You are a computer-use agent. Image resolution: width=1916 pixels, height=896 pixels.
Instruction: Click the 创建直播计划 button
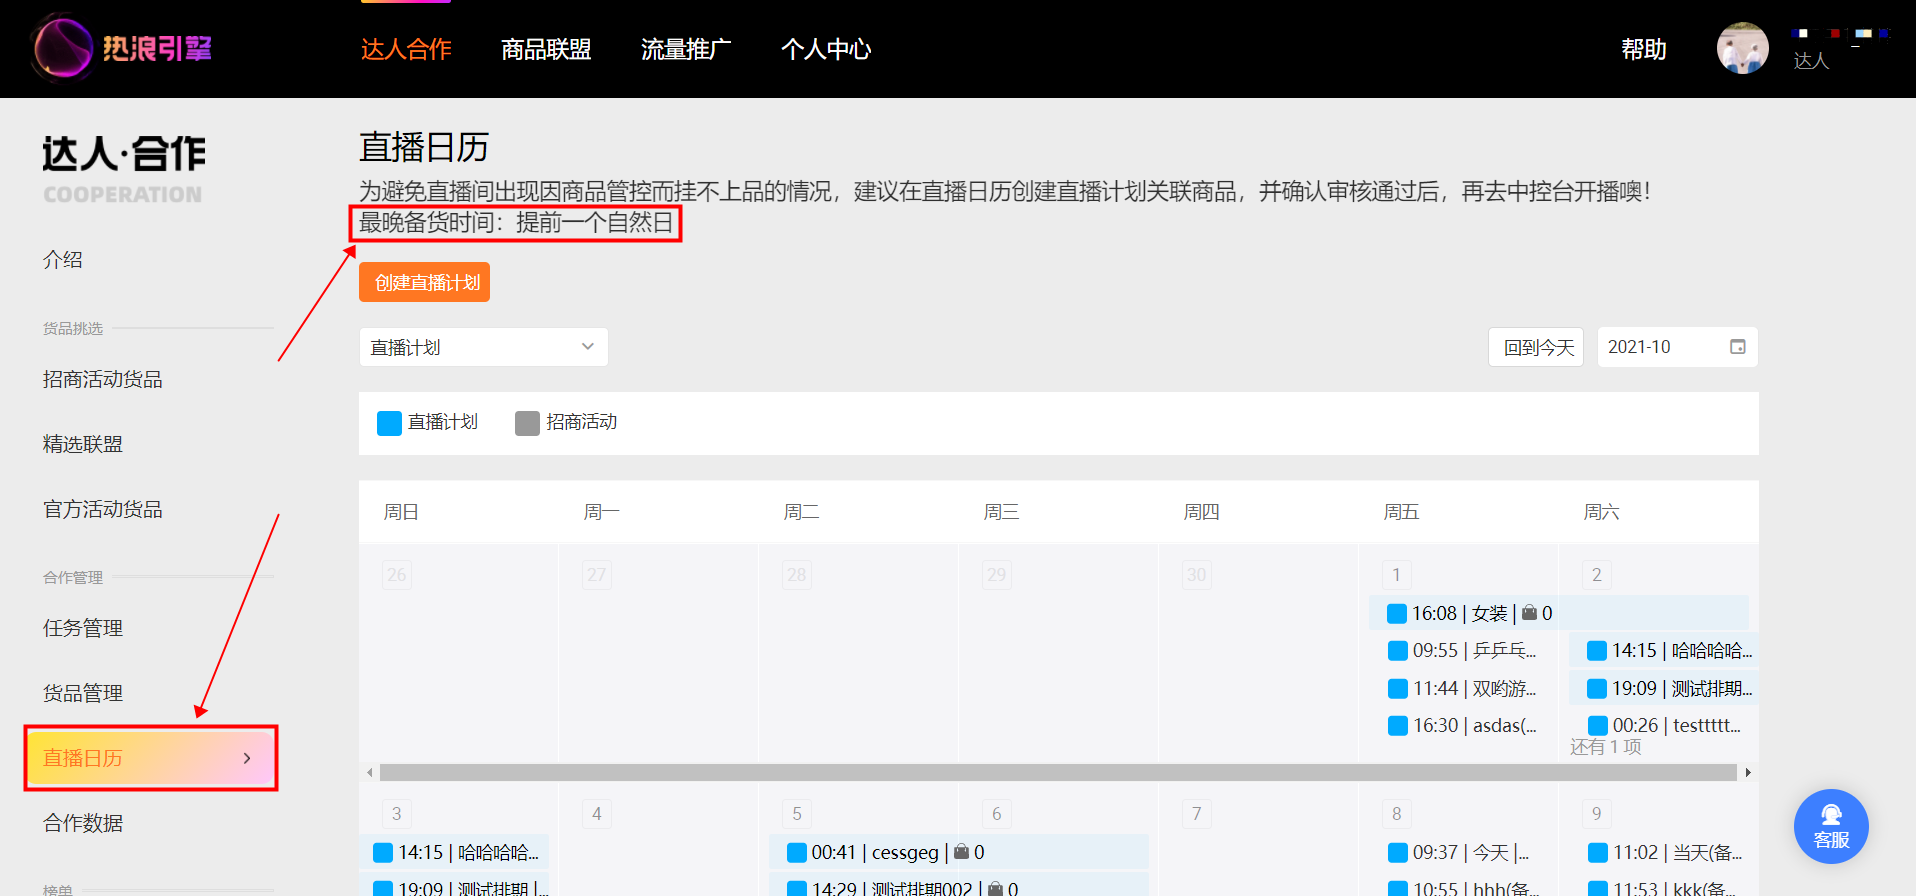[x=424, y=282]
